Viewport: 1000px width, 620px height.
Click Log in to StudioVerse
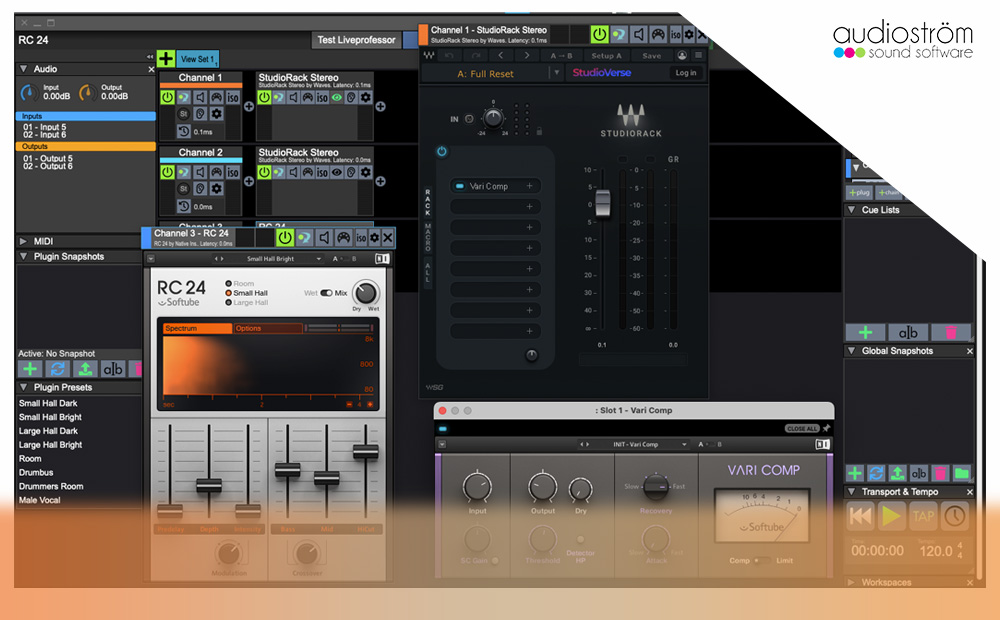click(686, 73)
